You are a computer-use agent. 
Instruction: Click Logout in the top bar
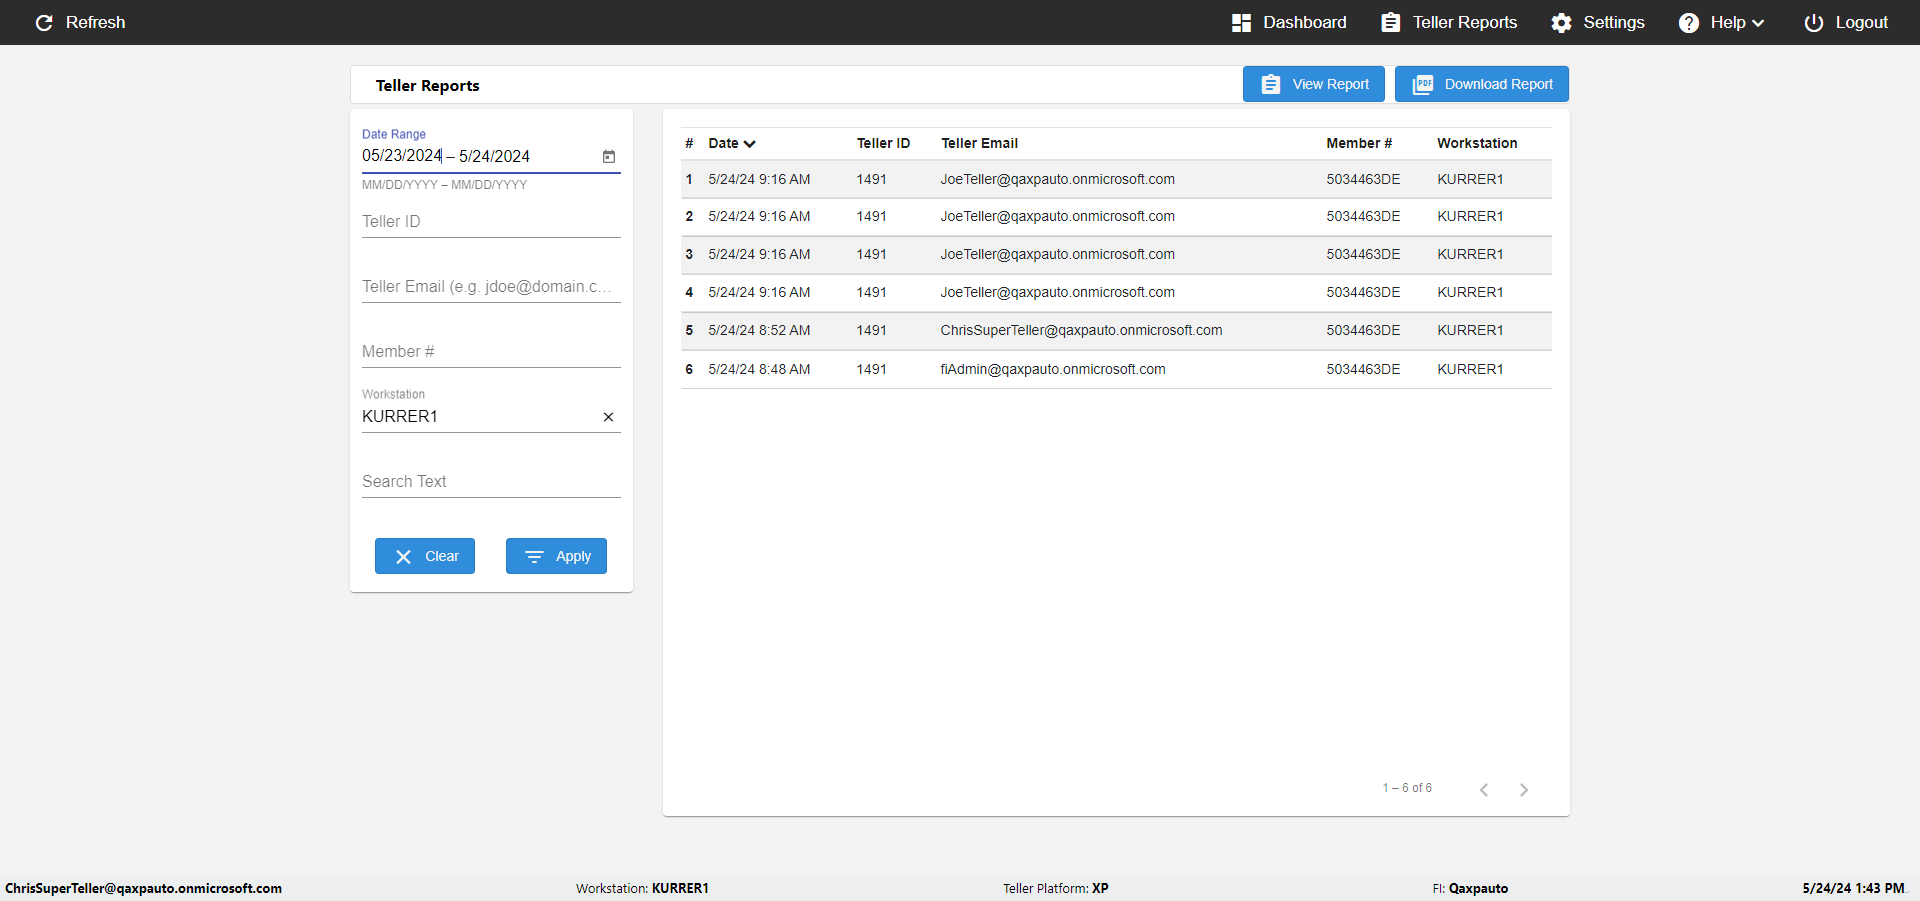1846,22
